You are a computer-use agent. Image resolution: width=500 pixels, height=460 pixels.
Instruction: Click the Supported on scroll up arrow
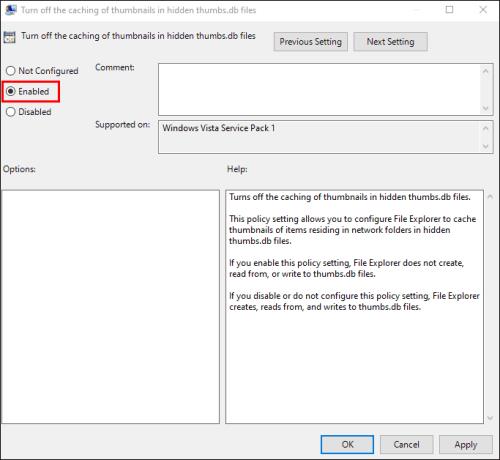pyautogui.click(x=486, y=128)
